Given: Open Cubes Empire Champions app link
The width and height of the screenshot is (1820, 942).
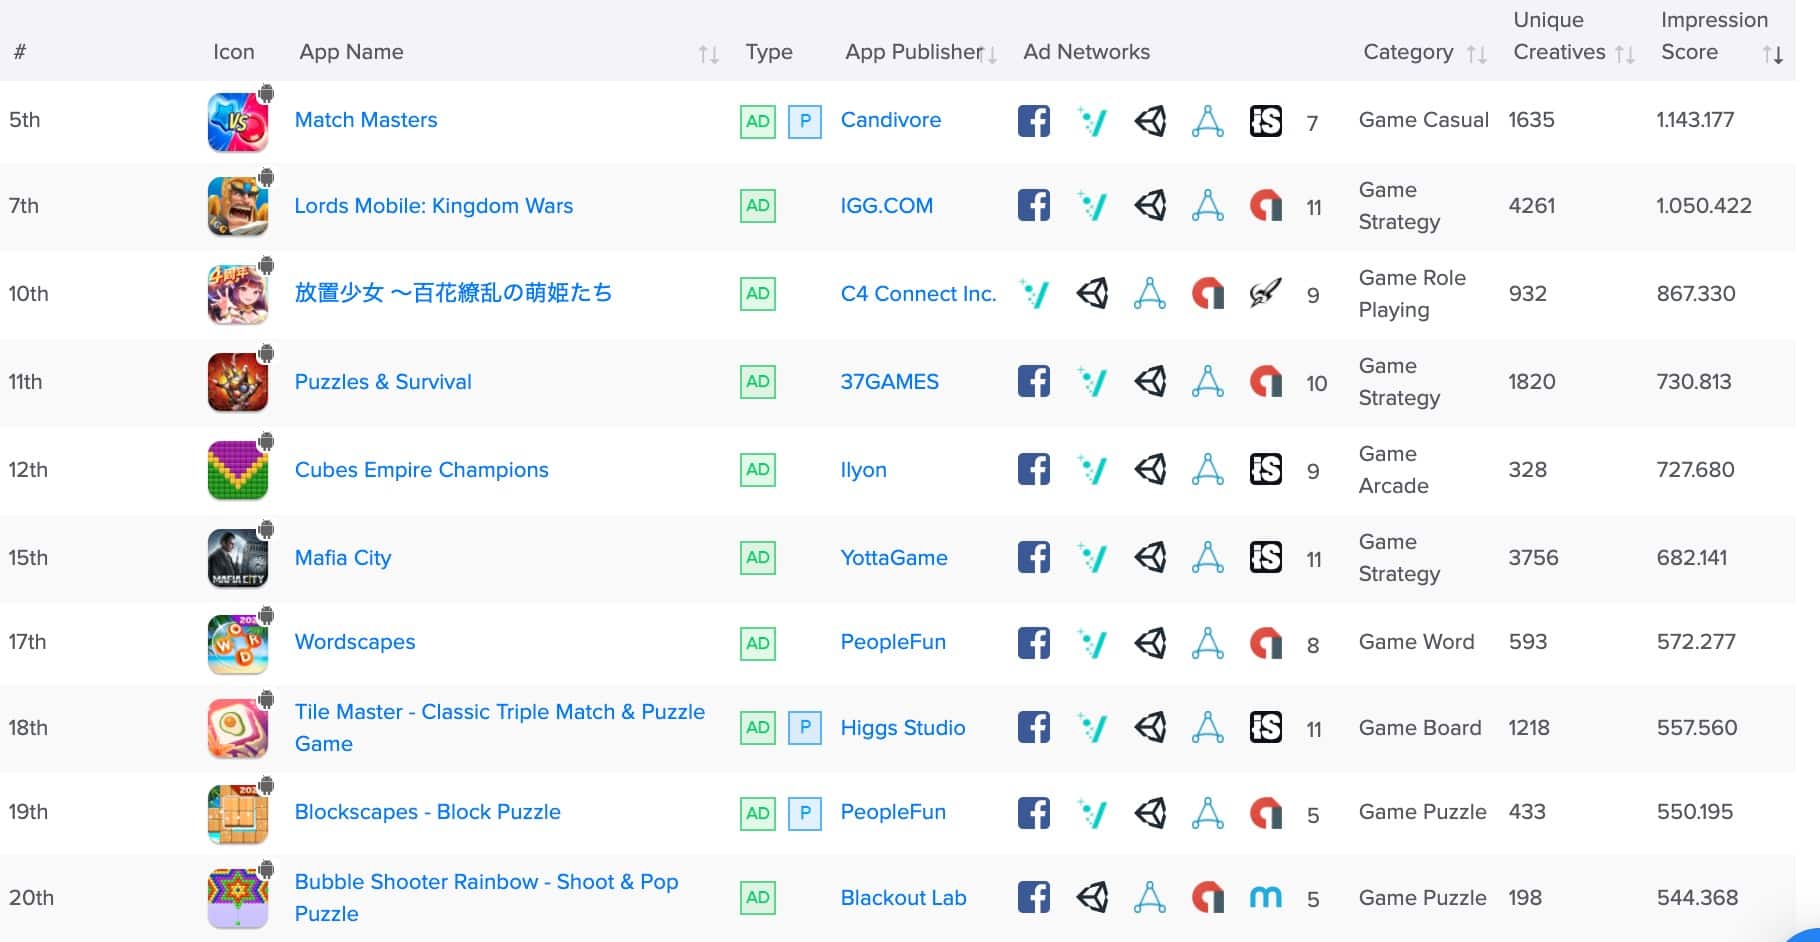Looking at the screenshot, I should [x=421, y=470].
